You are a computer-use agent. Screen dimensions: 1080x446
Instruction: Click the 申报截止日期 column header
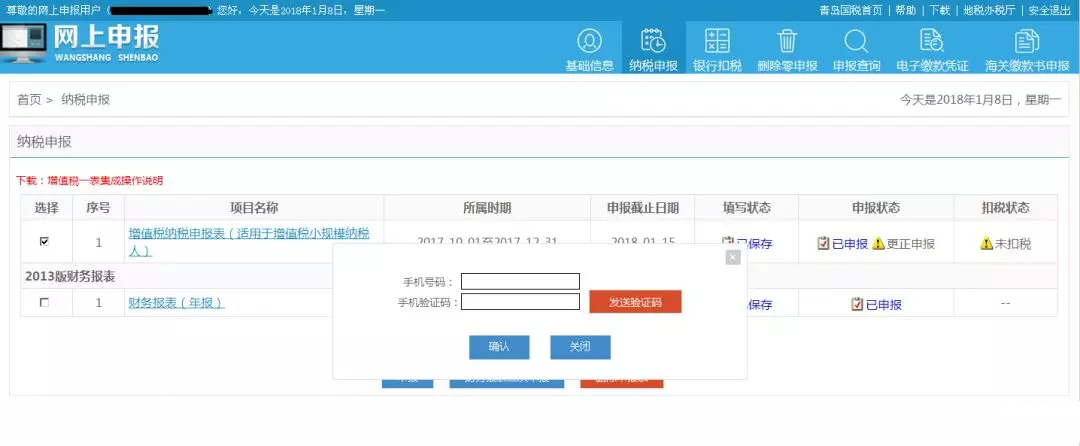pos(643,207)
